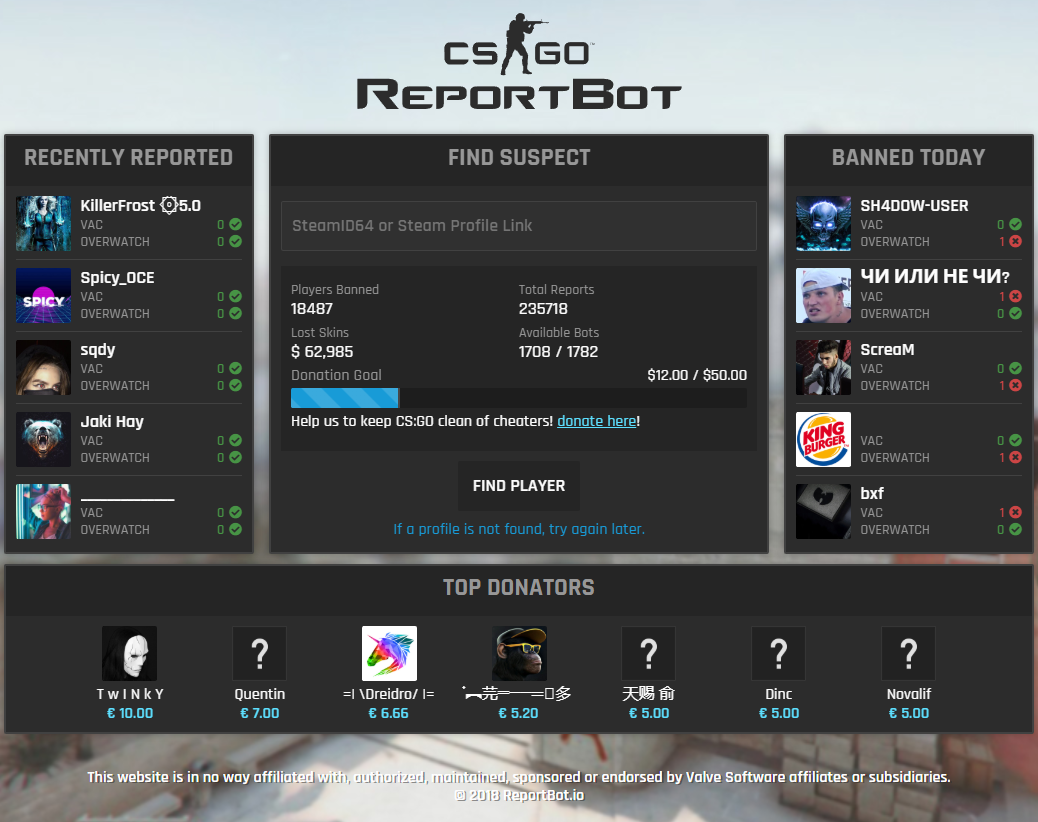Follow the 'donate here' link

click(596, 421)
